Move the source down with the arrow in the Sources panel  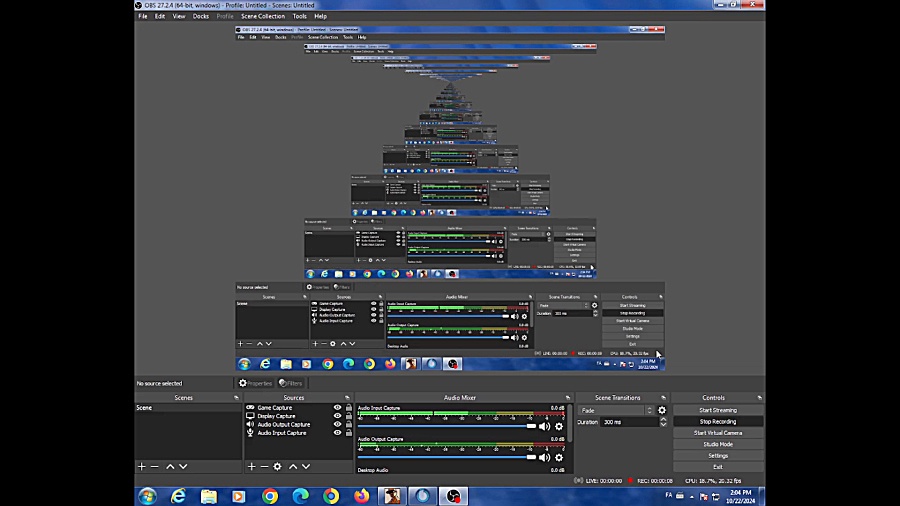tap(306, 466)
